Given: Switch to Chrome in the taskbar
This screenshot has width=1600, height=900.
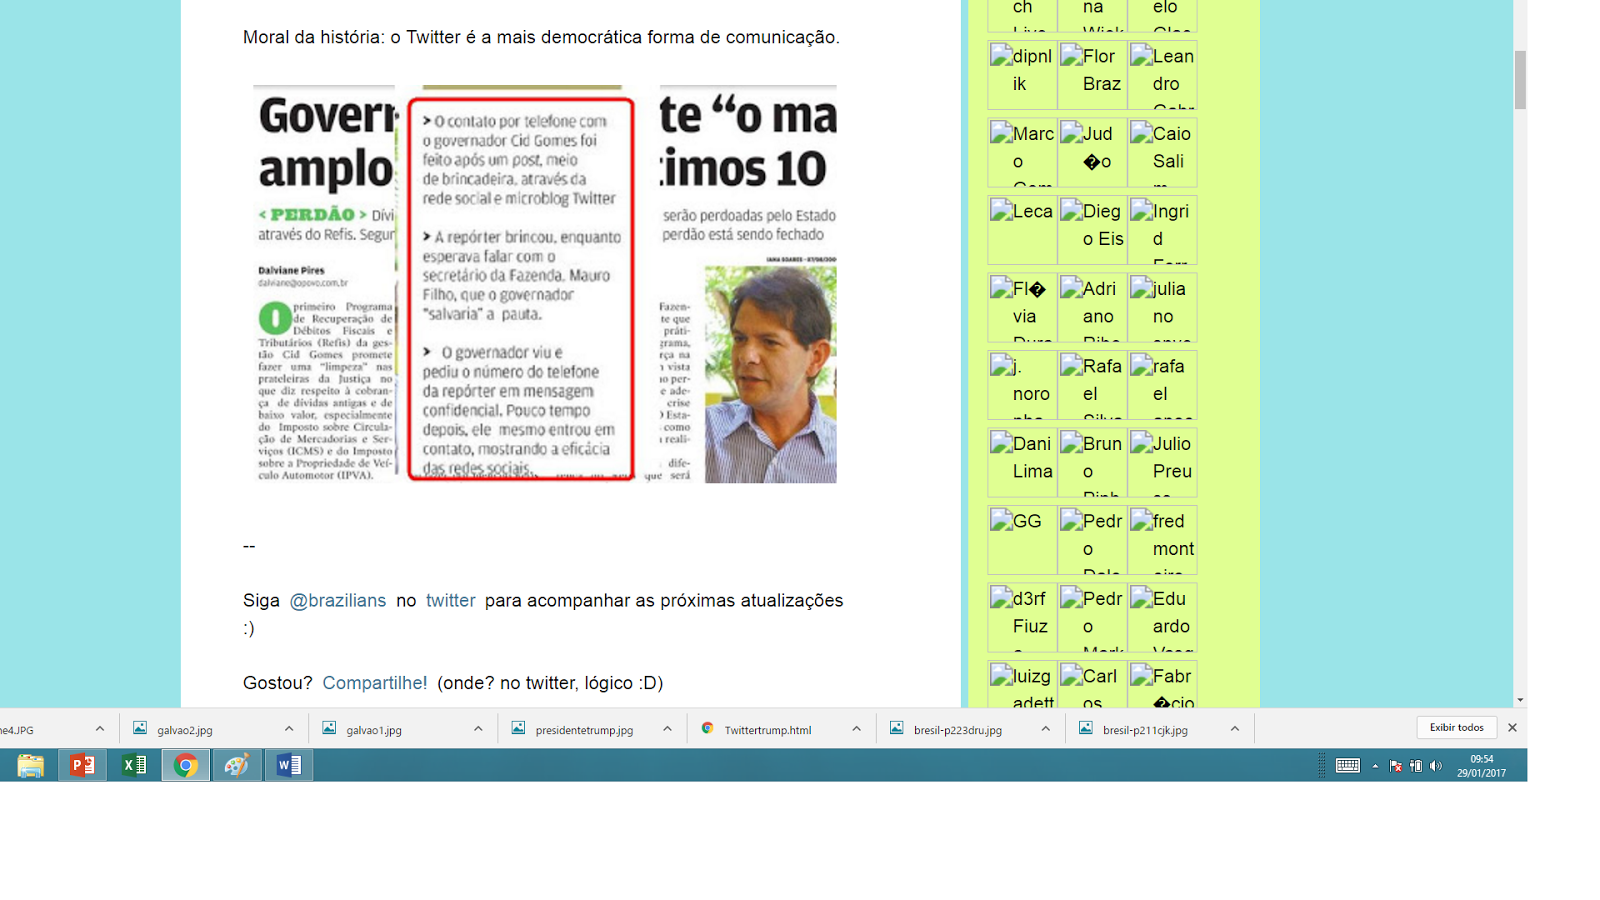Looking at the screenshot, I should (x=186, y=766).
